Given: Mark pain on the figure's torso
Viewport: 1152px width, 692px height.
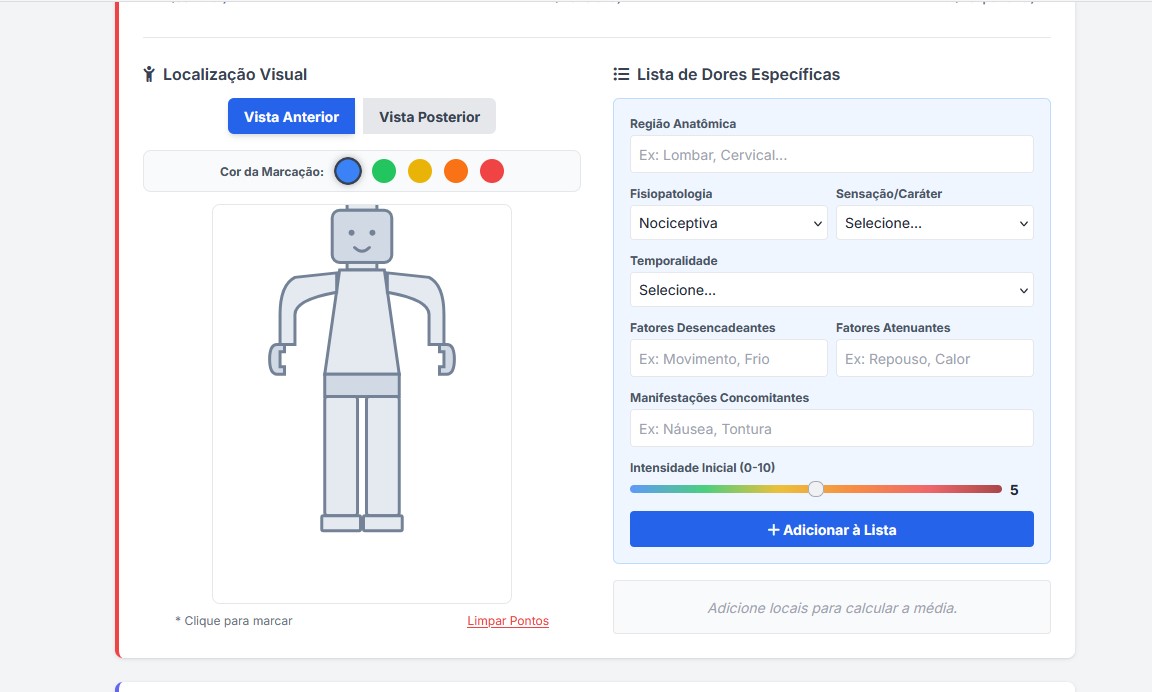Looking at the screenshot, I should point(361,320).
